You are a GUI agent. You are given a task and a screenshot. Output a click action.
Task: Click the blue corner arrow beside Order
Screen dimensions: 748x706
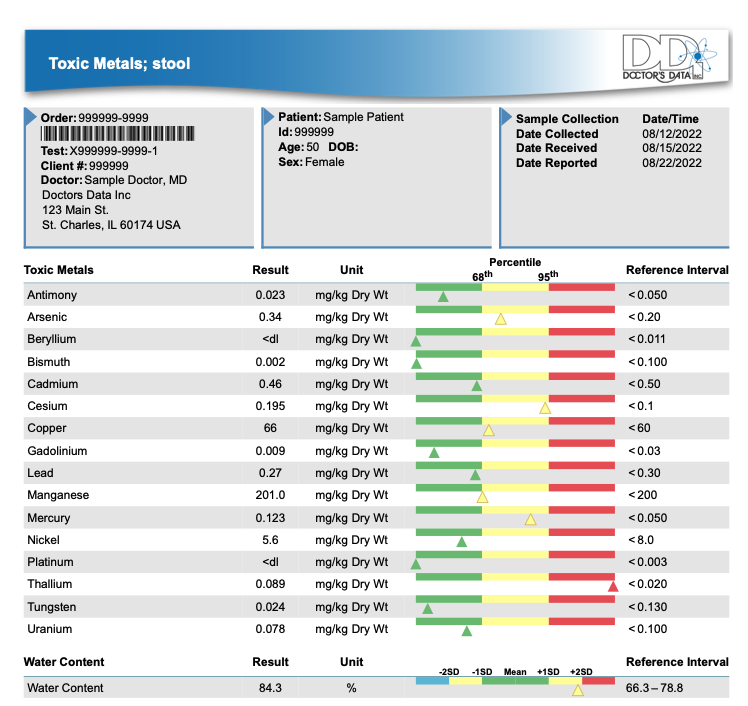point(31,117)
